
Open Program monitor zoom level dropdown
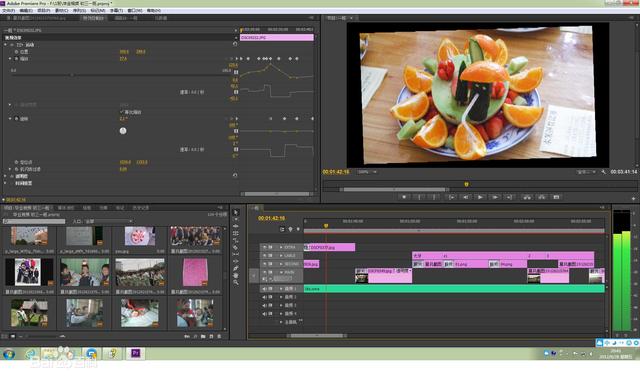[367, 172]
